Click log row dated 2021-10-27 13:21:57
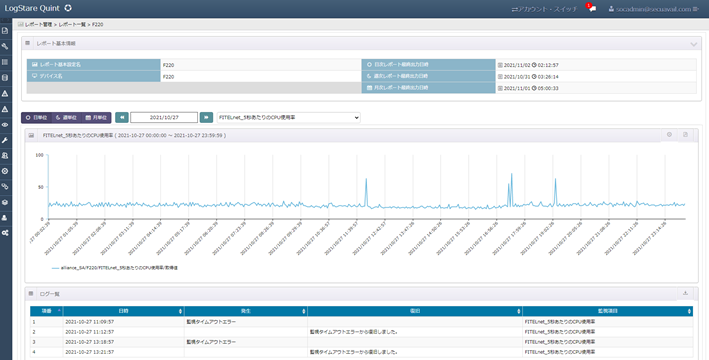709x360 pixels. point(361,352)
